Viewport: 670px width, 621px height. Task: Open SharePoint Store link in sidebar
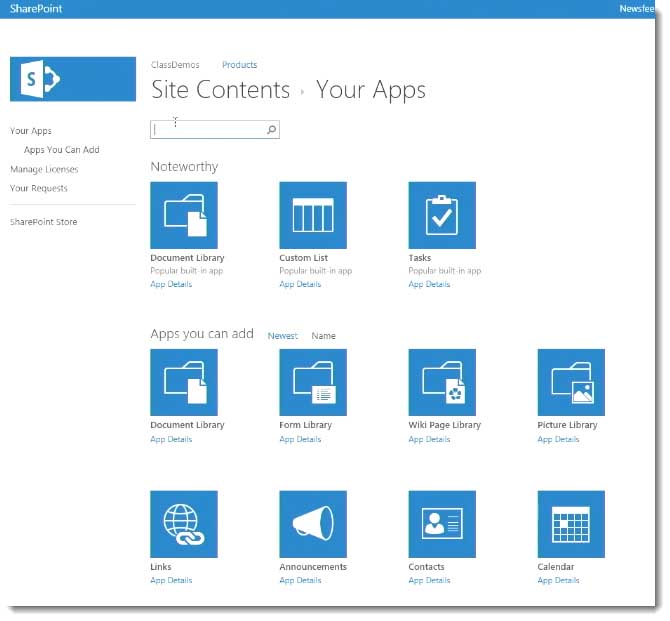[x=44, y=222]
